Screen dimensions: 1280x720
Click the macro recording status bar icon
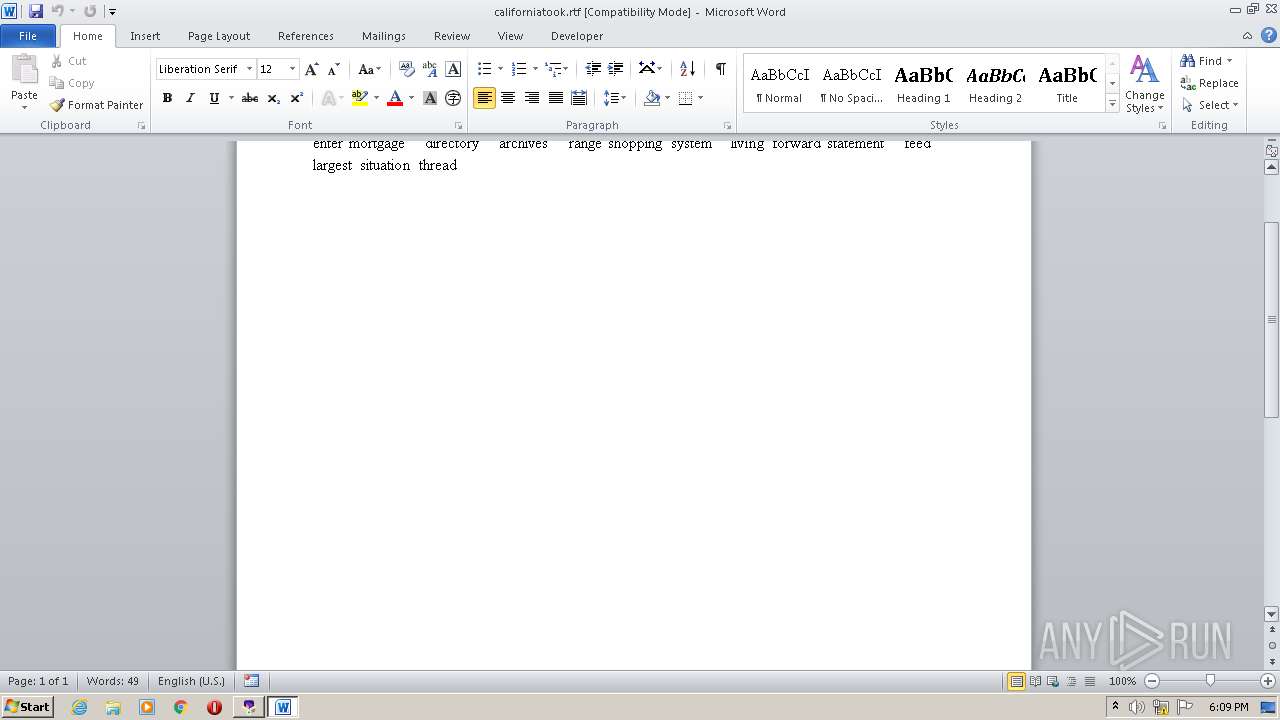(x=252, y=681)
